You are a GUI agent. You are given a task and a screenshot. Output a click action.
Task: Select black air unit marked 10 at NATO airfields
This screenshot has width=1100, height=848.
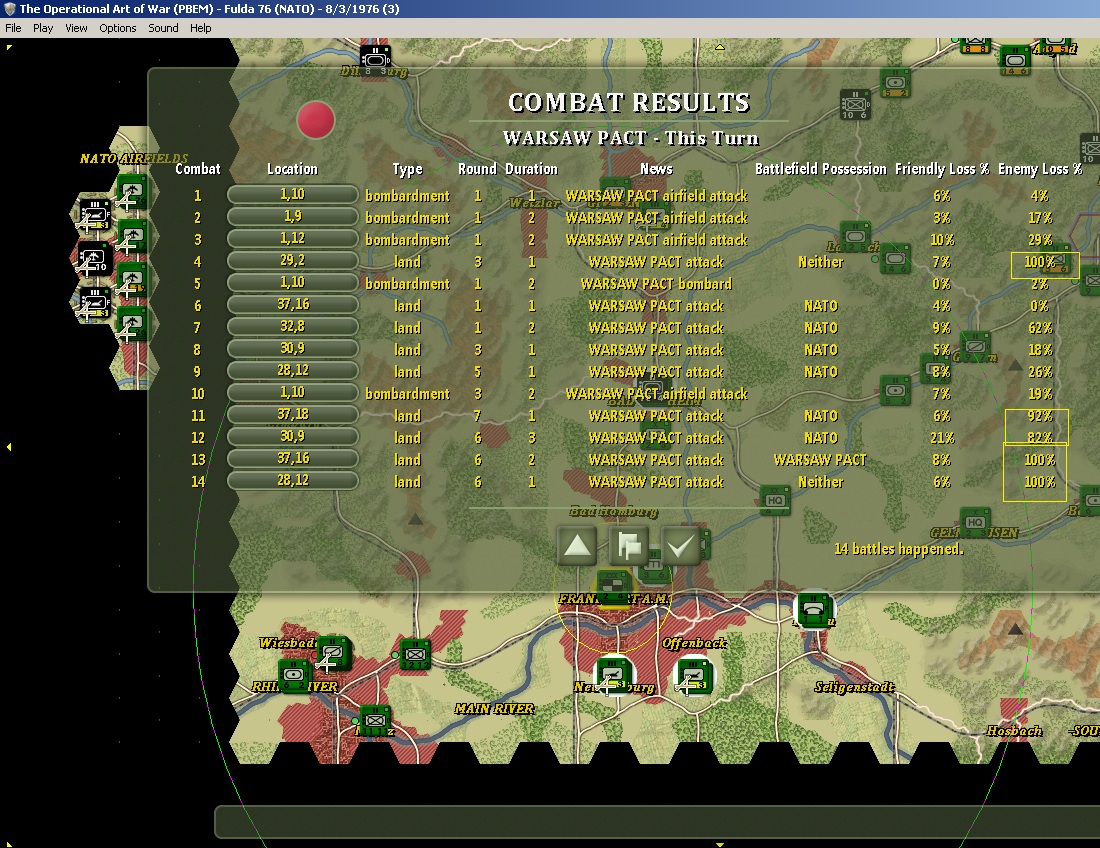93,259
